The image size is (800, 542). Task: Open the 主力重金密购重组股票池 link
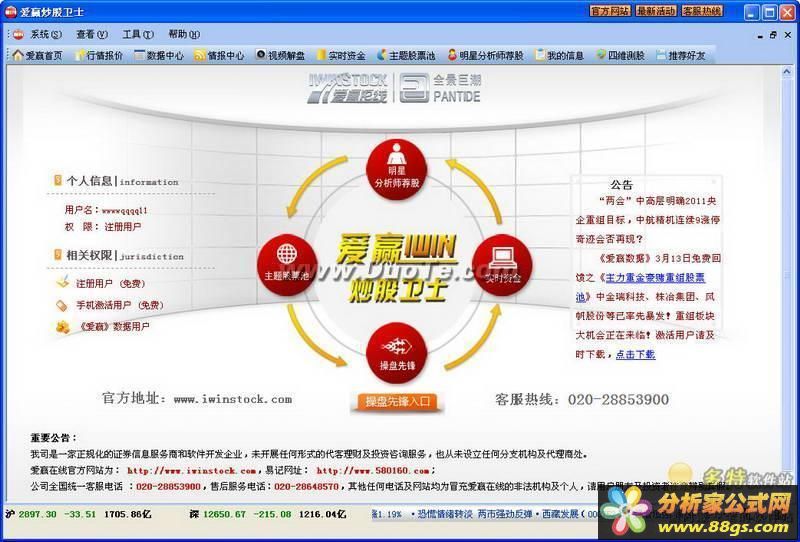(x=656, y=278)
